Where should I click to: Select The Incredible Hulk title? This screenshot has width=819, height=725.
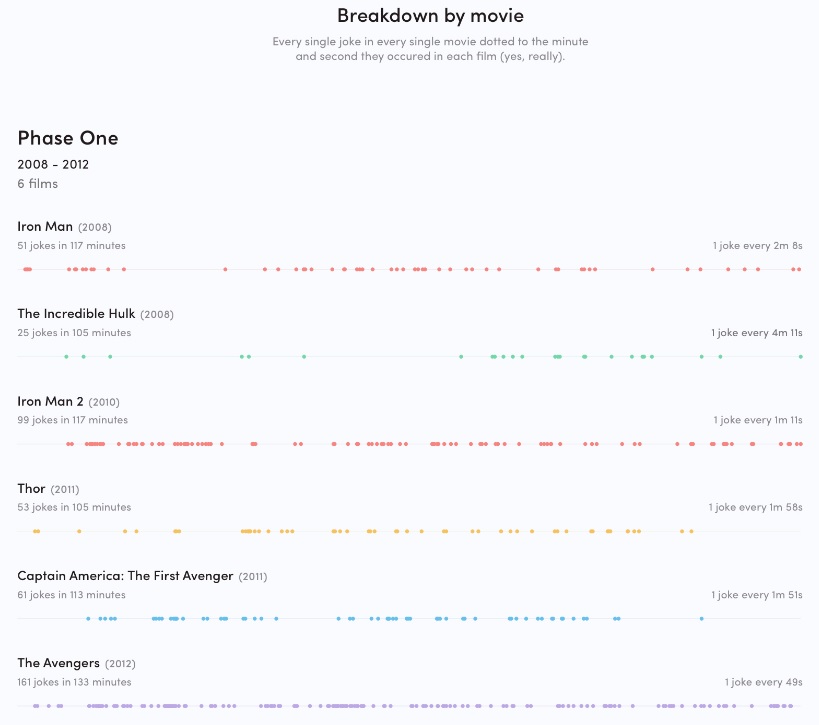click(76, 314)
